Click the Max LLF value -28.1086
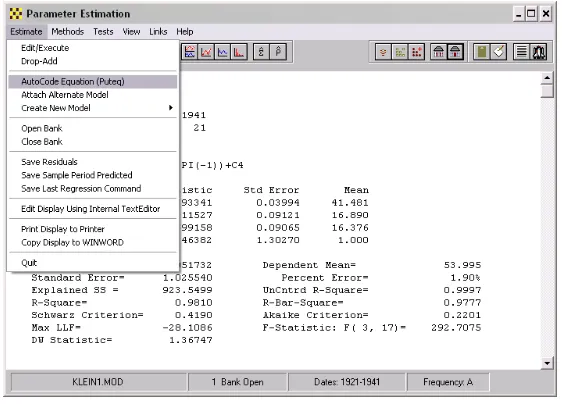Screen dimensions: 562x404 [x=187, y=328]
